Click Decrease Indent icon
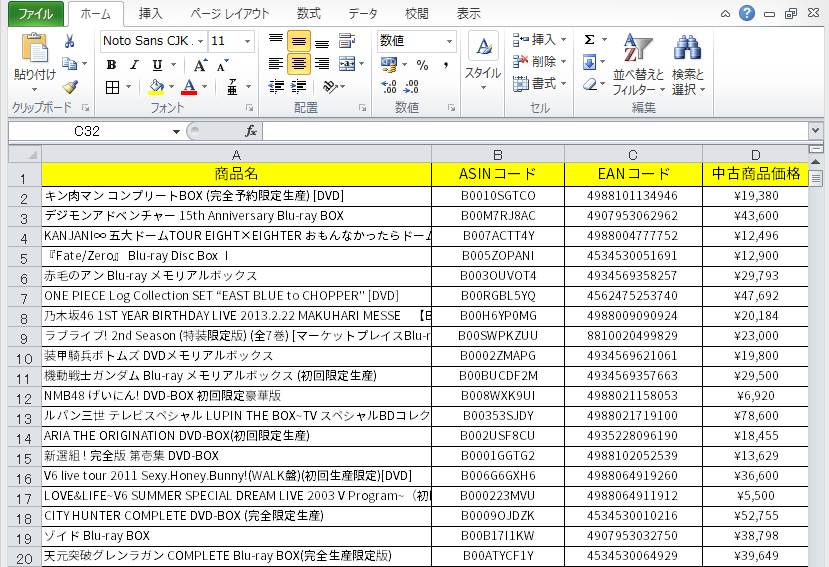This screenshot has height=567, width=829. (x=276, y=86)
